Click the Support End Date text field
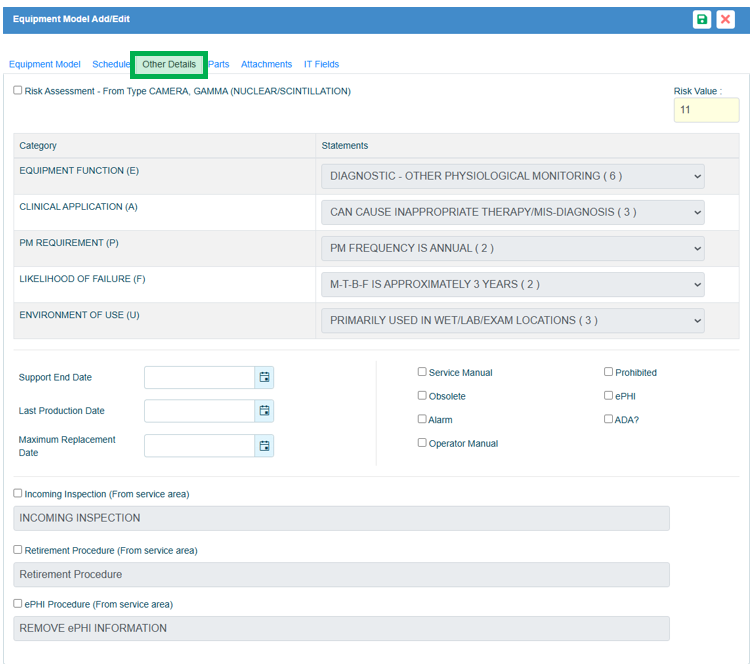Image resolution: width=750 pixels, height=670 pixels. [x=199, y=377]
